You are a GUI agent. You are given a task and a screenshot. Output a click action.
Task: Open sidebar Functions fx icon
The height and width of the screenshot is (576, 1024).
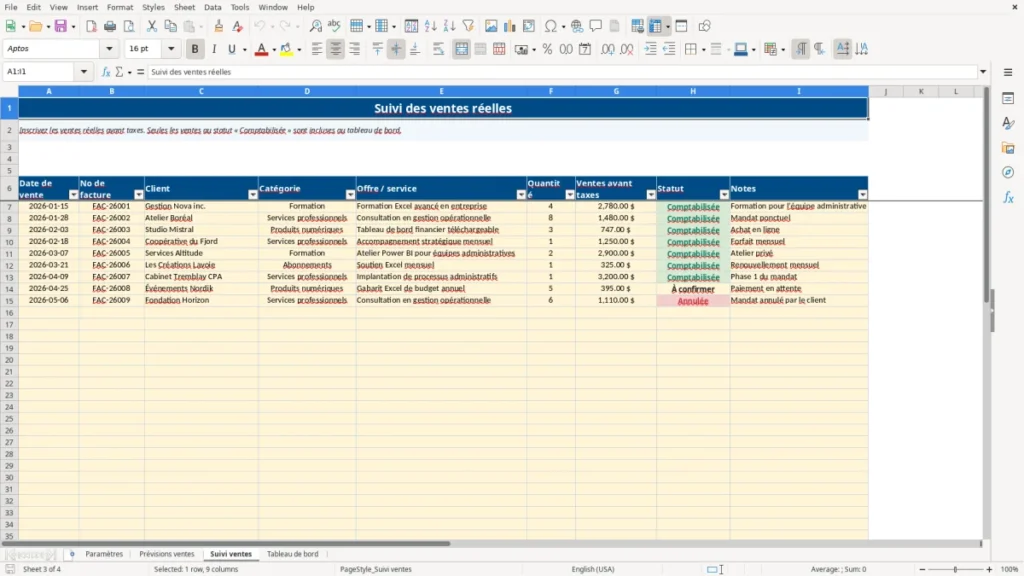click(1008, 197)
